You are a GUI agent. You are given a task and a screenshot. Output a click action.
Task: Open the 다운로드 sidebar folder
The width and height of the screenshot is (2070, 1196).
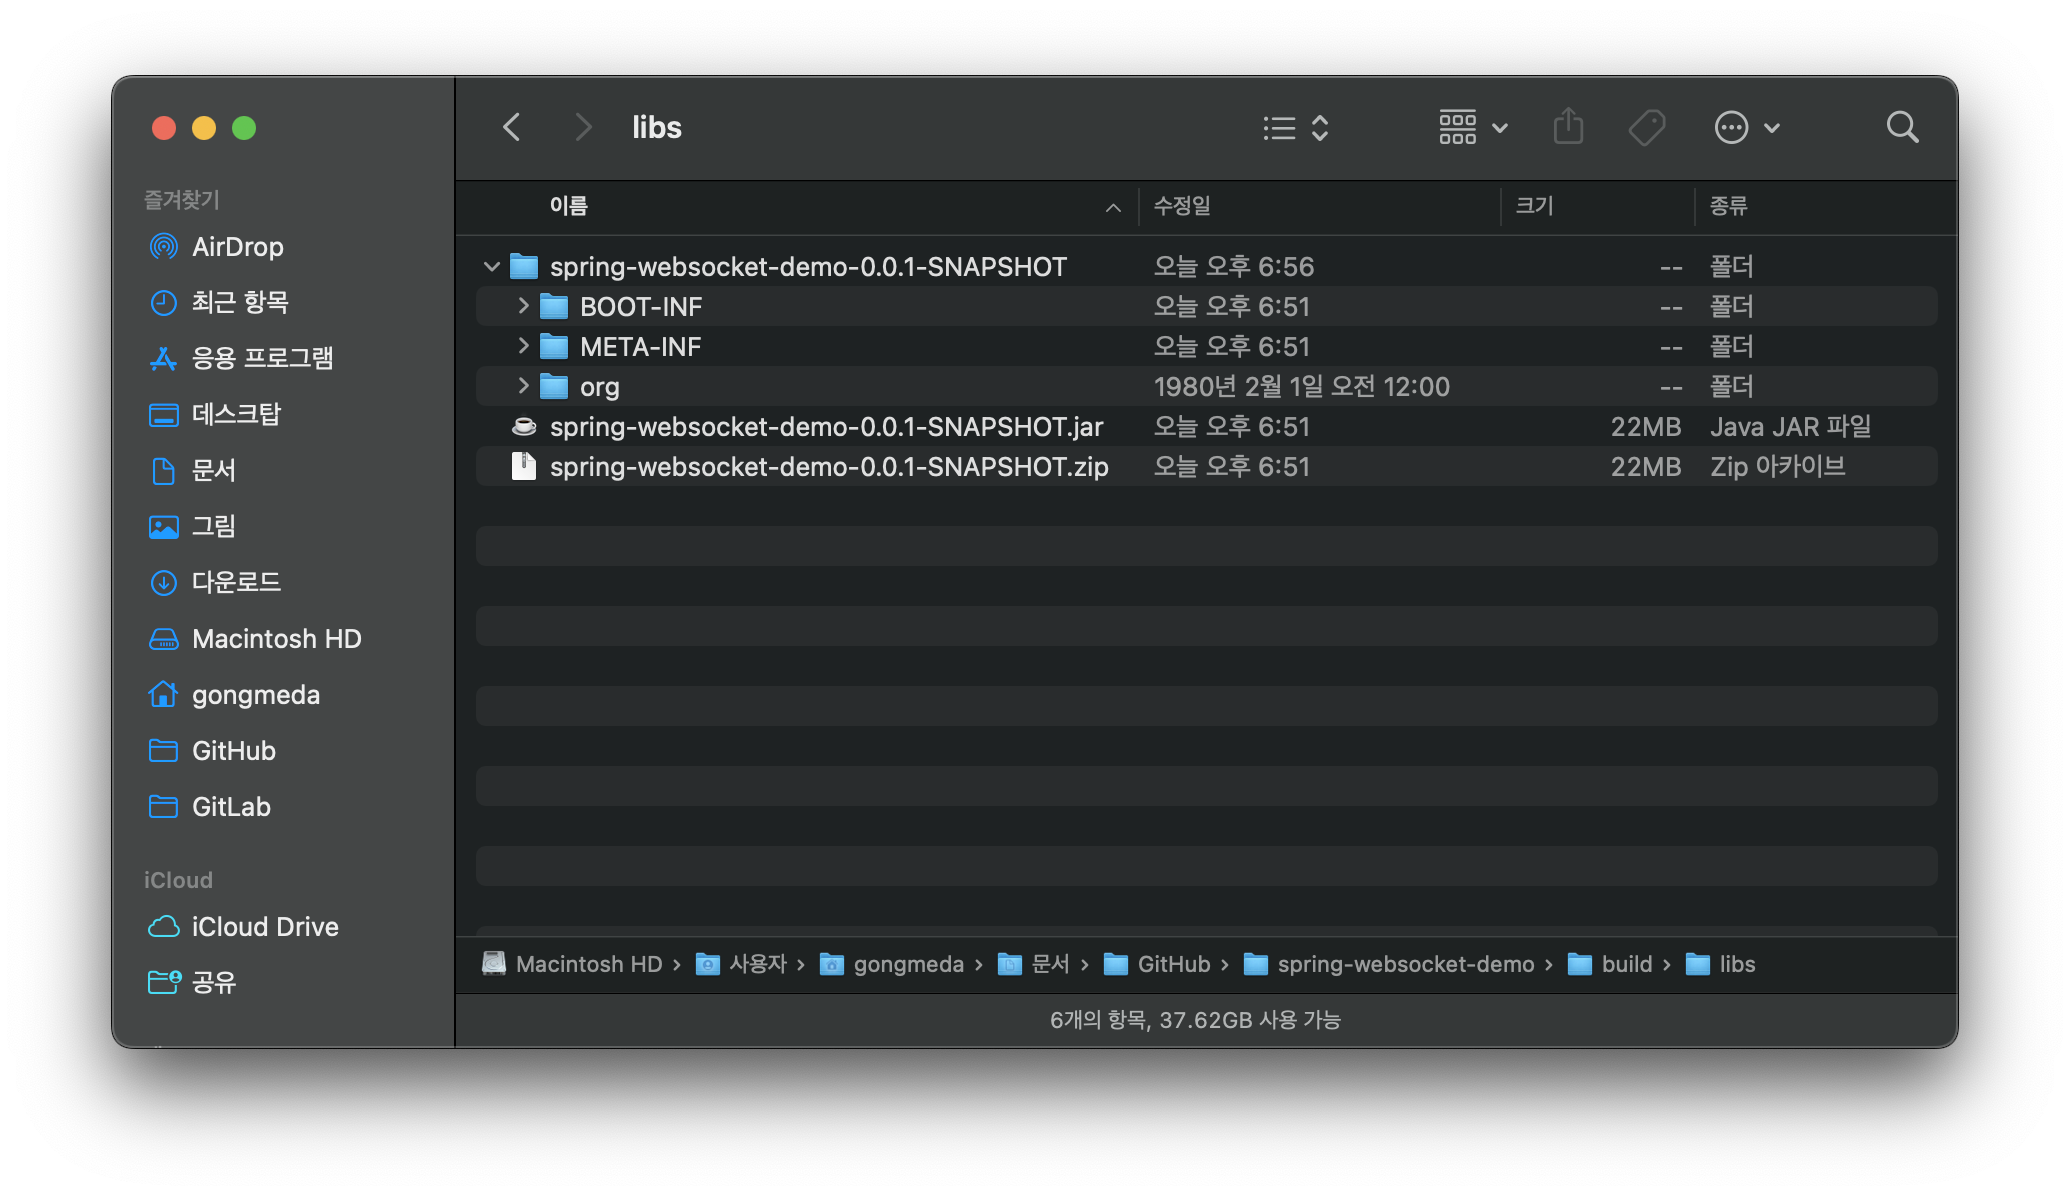(x=236, y=582)
